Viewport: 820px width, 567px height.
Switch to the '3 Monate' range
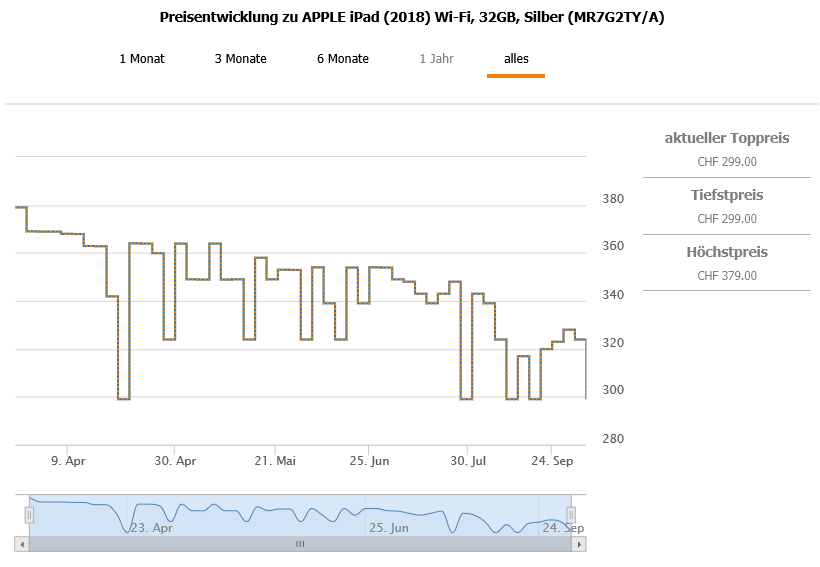(240, 59)
